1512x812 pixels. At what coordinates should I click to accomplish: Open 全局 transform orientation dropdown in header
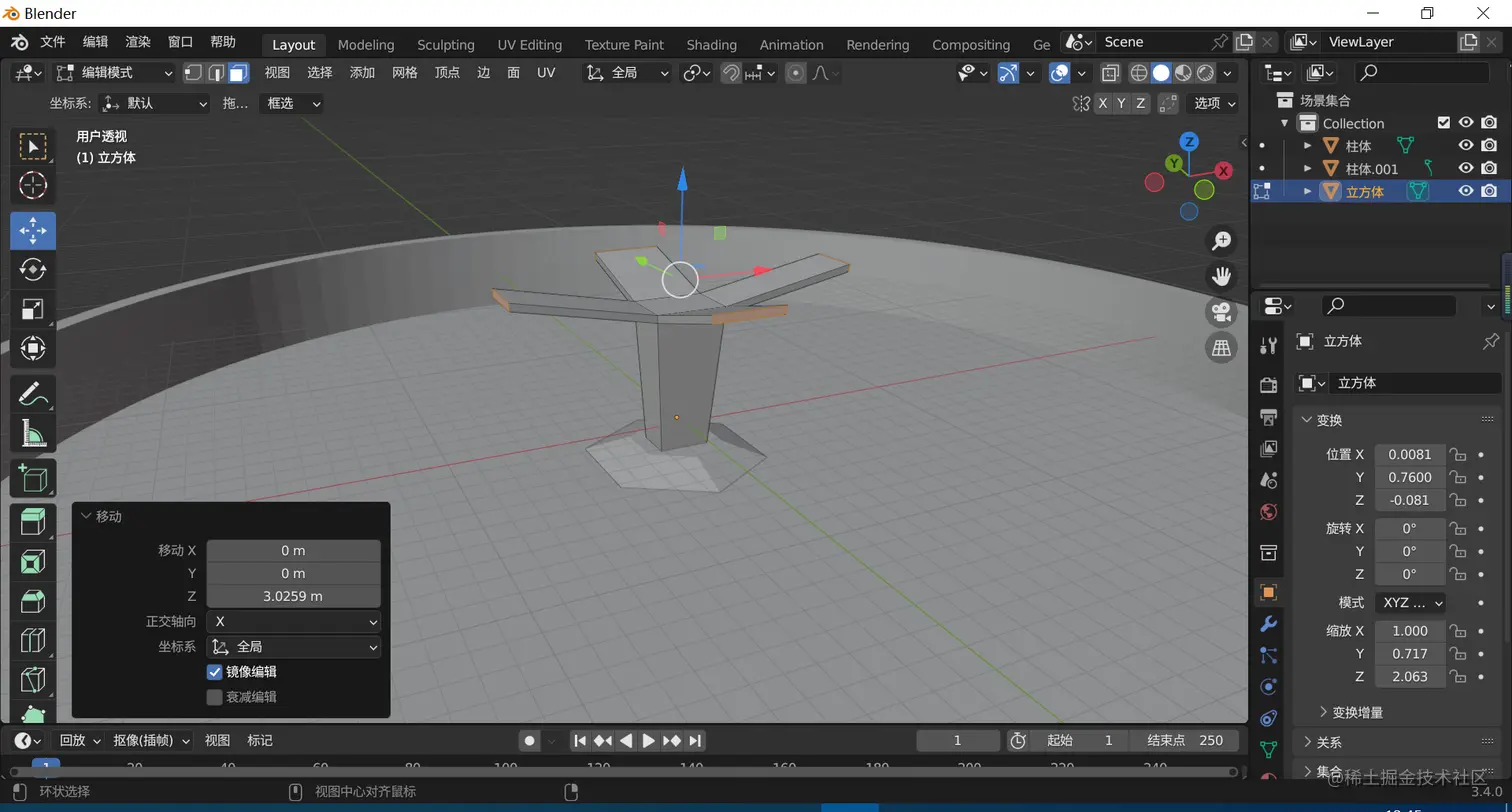[628, 73]
